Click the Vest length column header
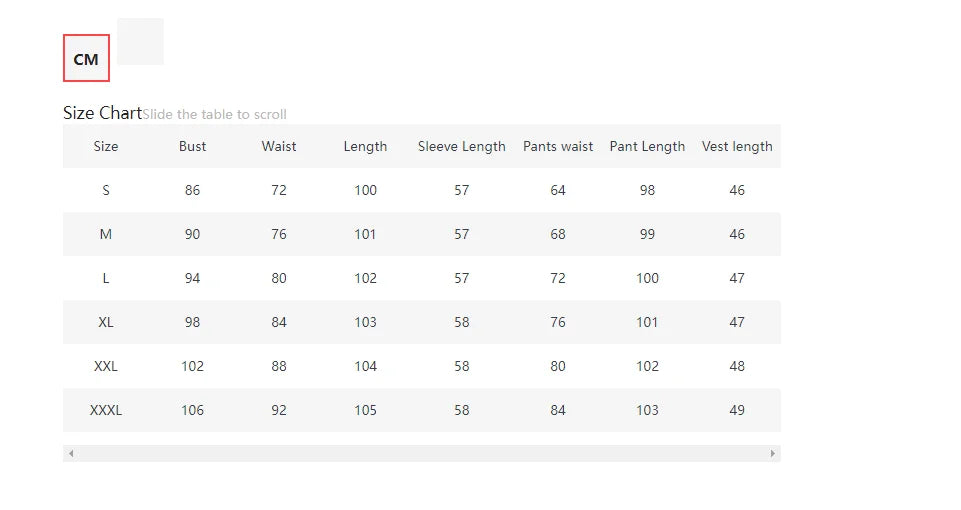 pyautogui.click(x=737, y=146)
